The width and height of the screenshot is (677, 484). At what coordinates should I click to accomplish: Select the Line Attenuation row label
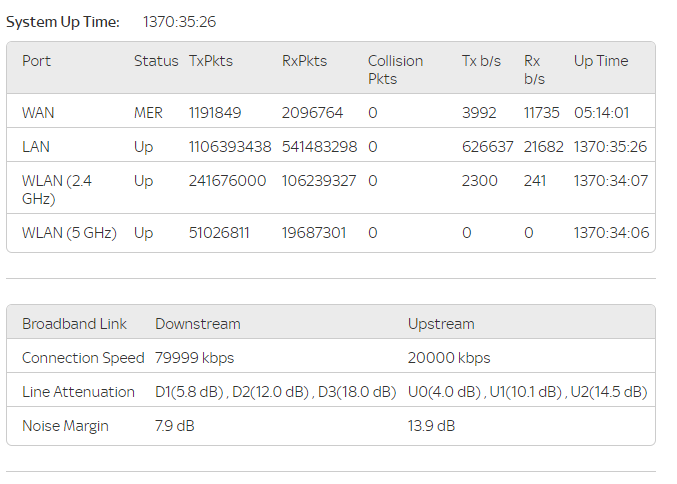78,392
